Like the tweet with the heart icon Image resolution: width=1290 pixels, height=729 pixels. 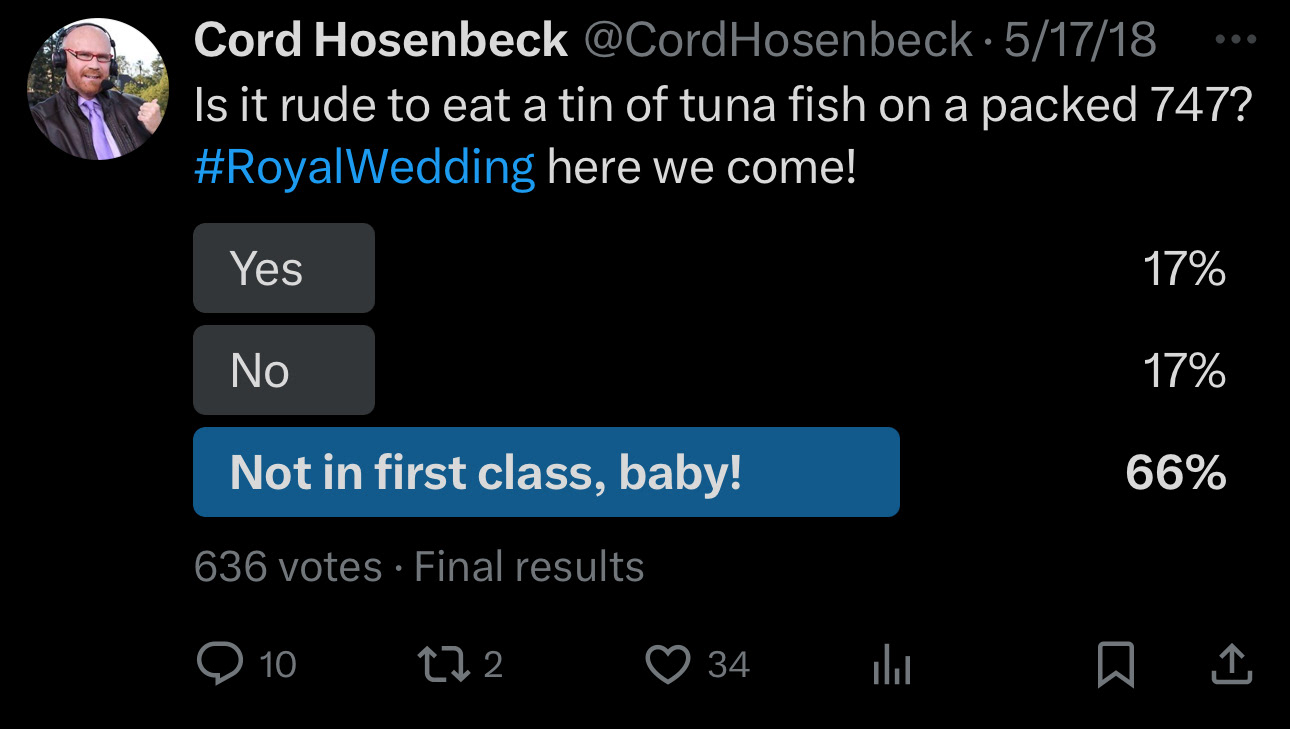[669, 665]
